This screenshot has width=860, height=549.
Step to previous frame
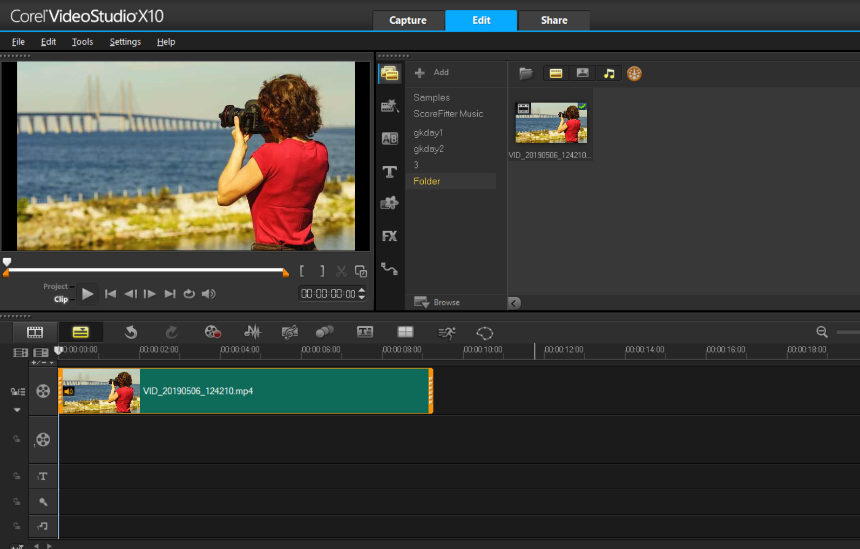[x=131, y=294]
